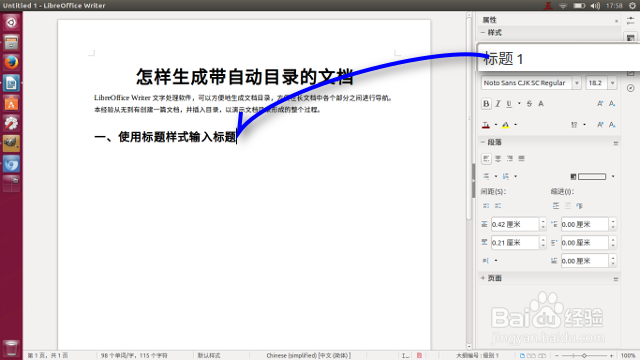This screenshot has height=360, width=640.
Task: Open font name dropdown arrow
Action: (x=577, y=83)
